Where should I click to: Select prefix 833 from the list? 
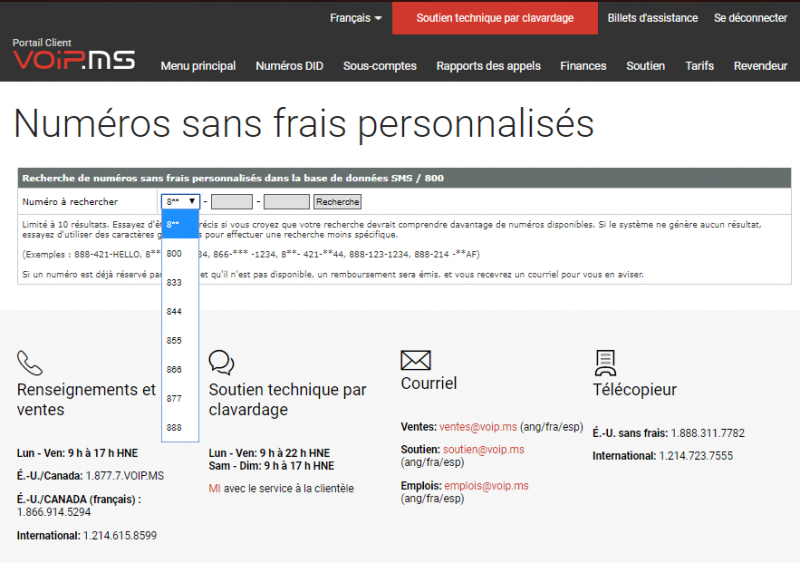tap(180, 282)
